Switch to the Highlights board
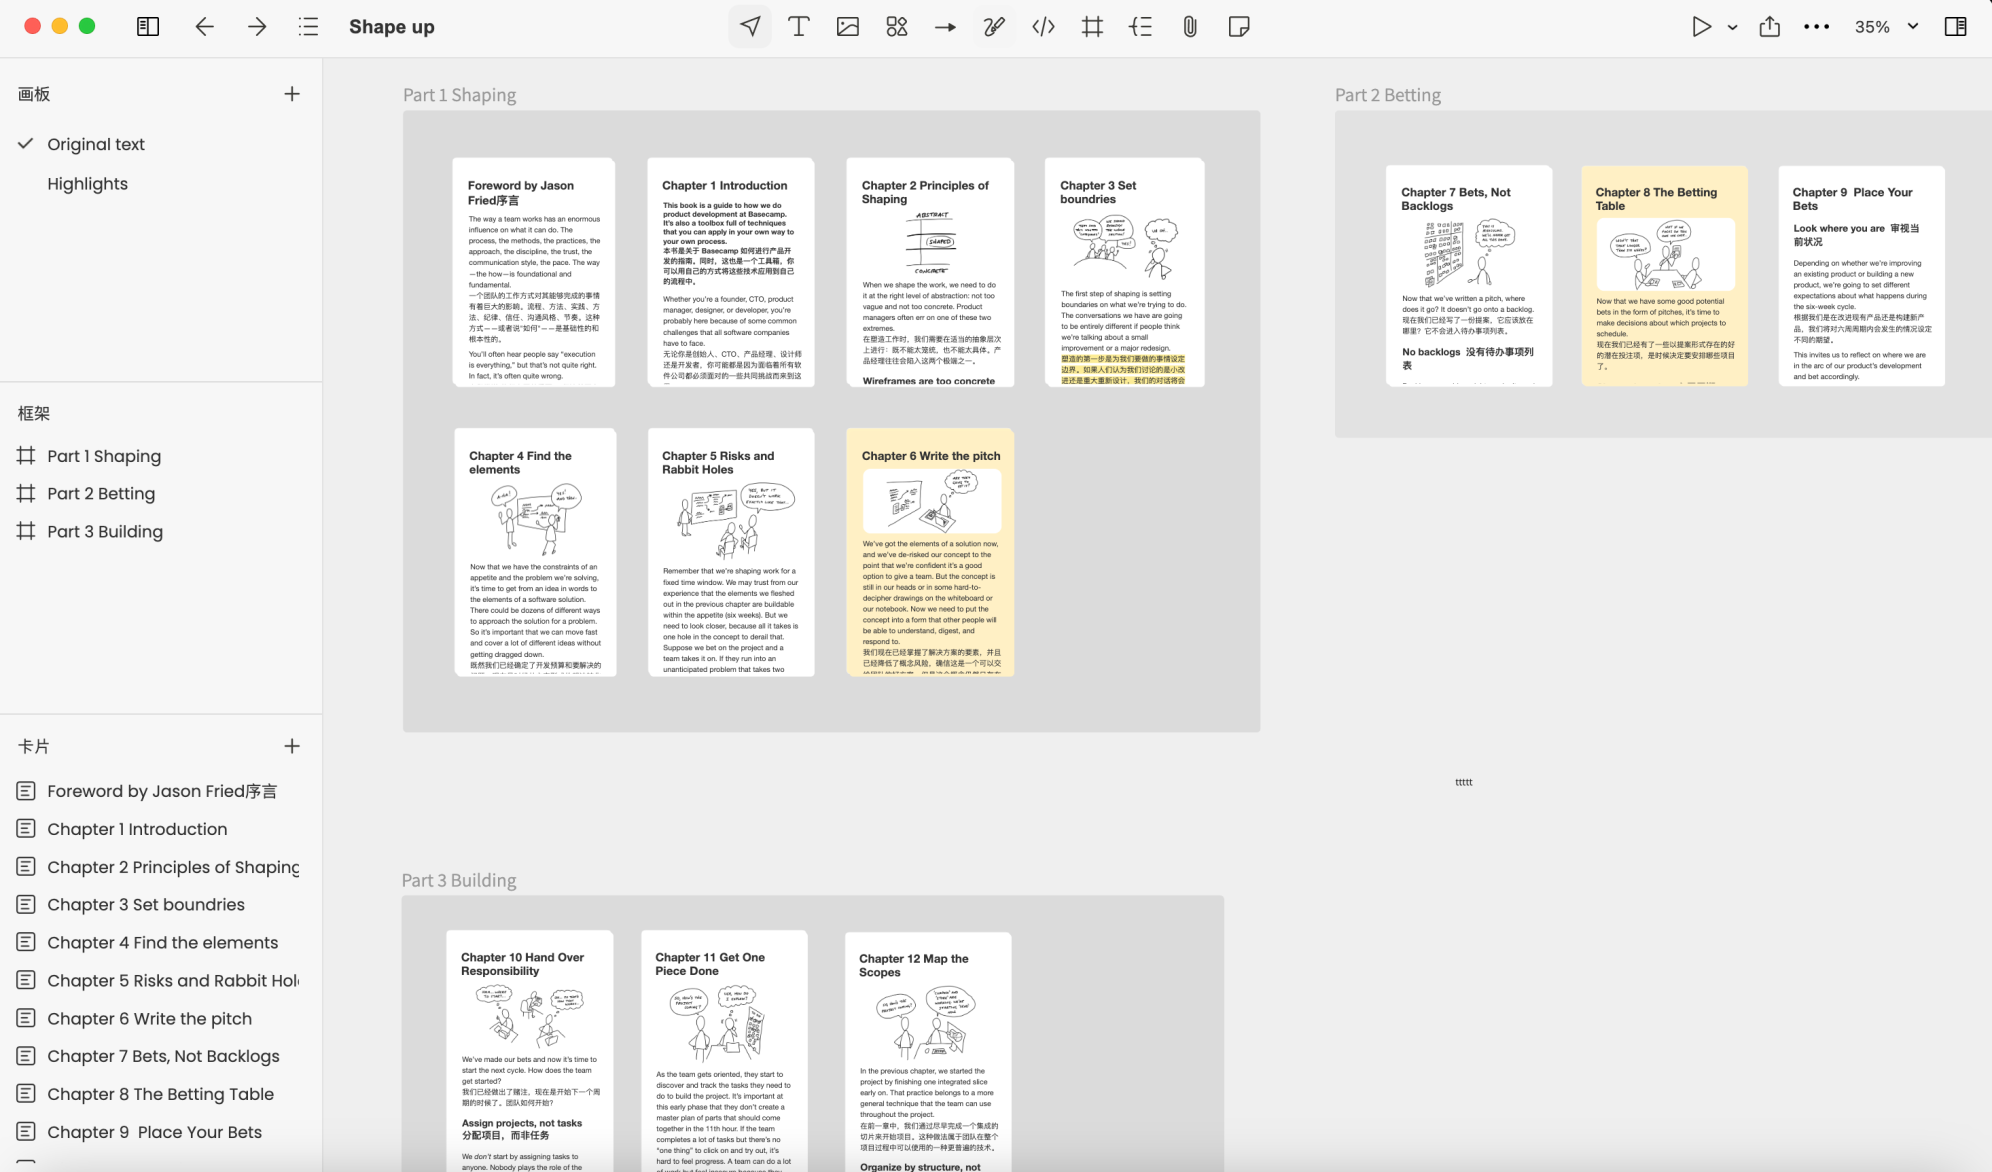 pyautogui.click(x=87, y=184)
